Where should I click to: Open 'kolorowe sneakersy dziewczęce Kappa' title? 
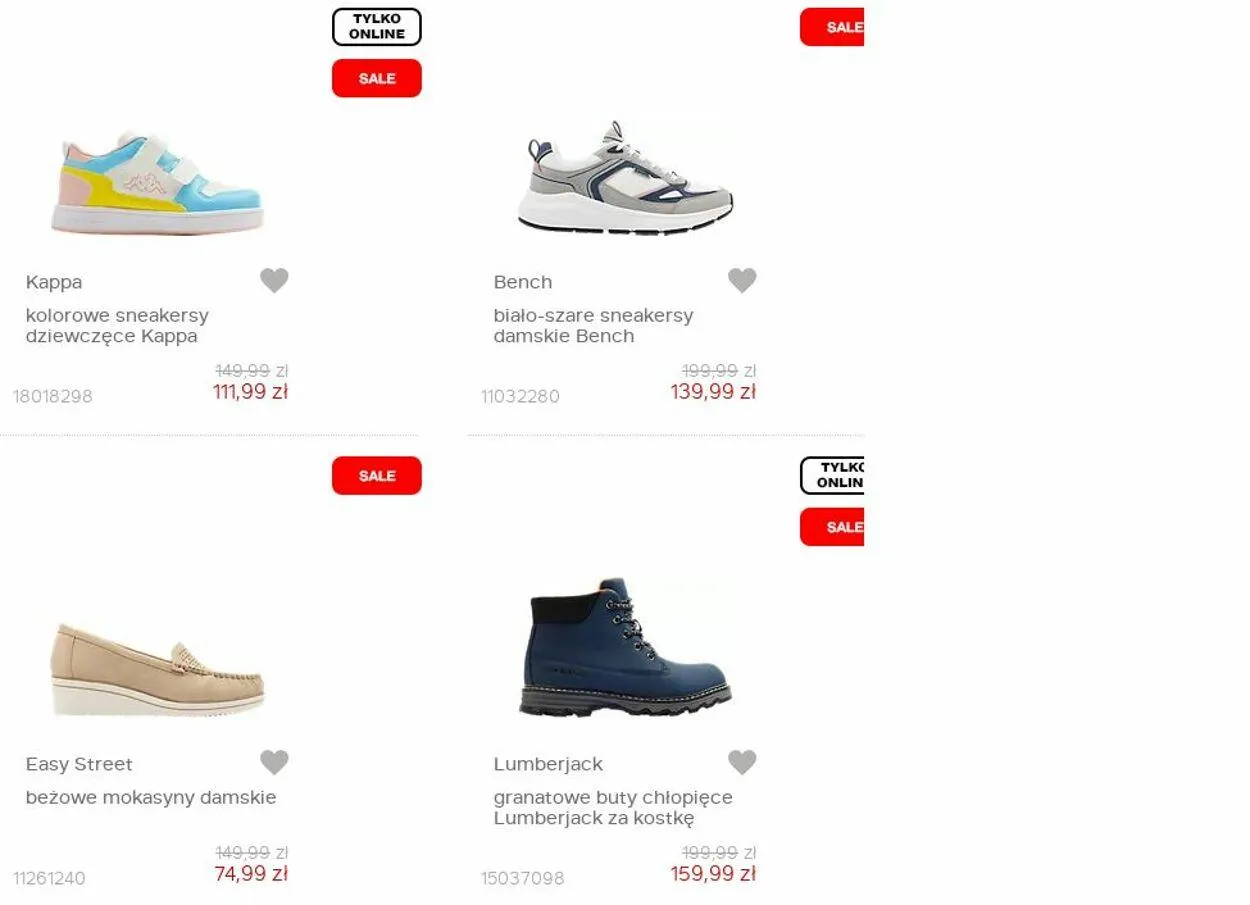click(118, 326)
